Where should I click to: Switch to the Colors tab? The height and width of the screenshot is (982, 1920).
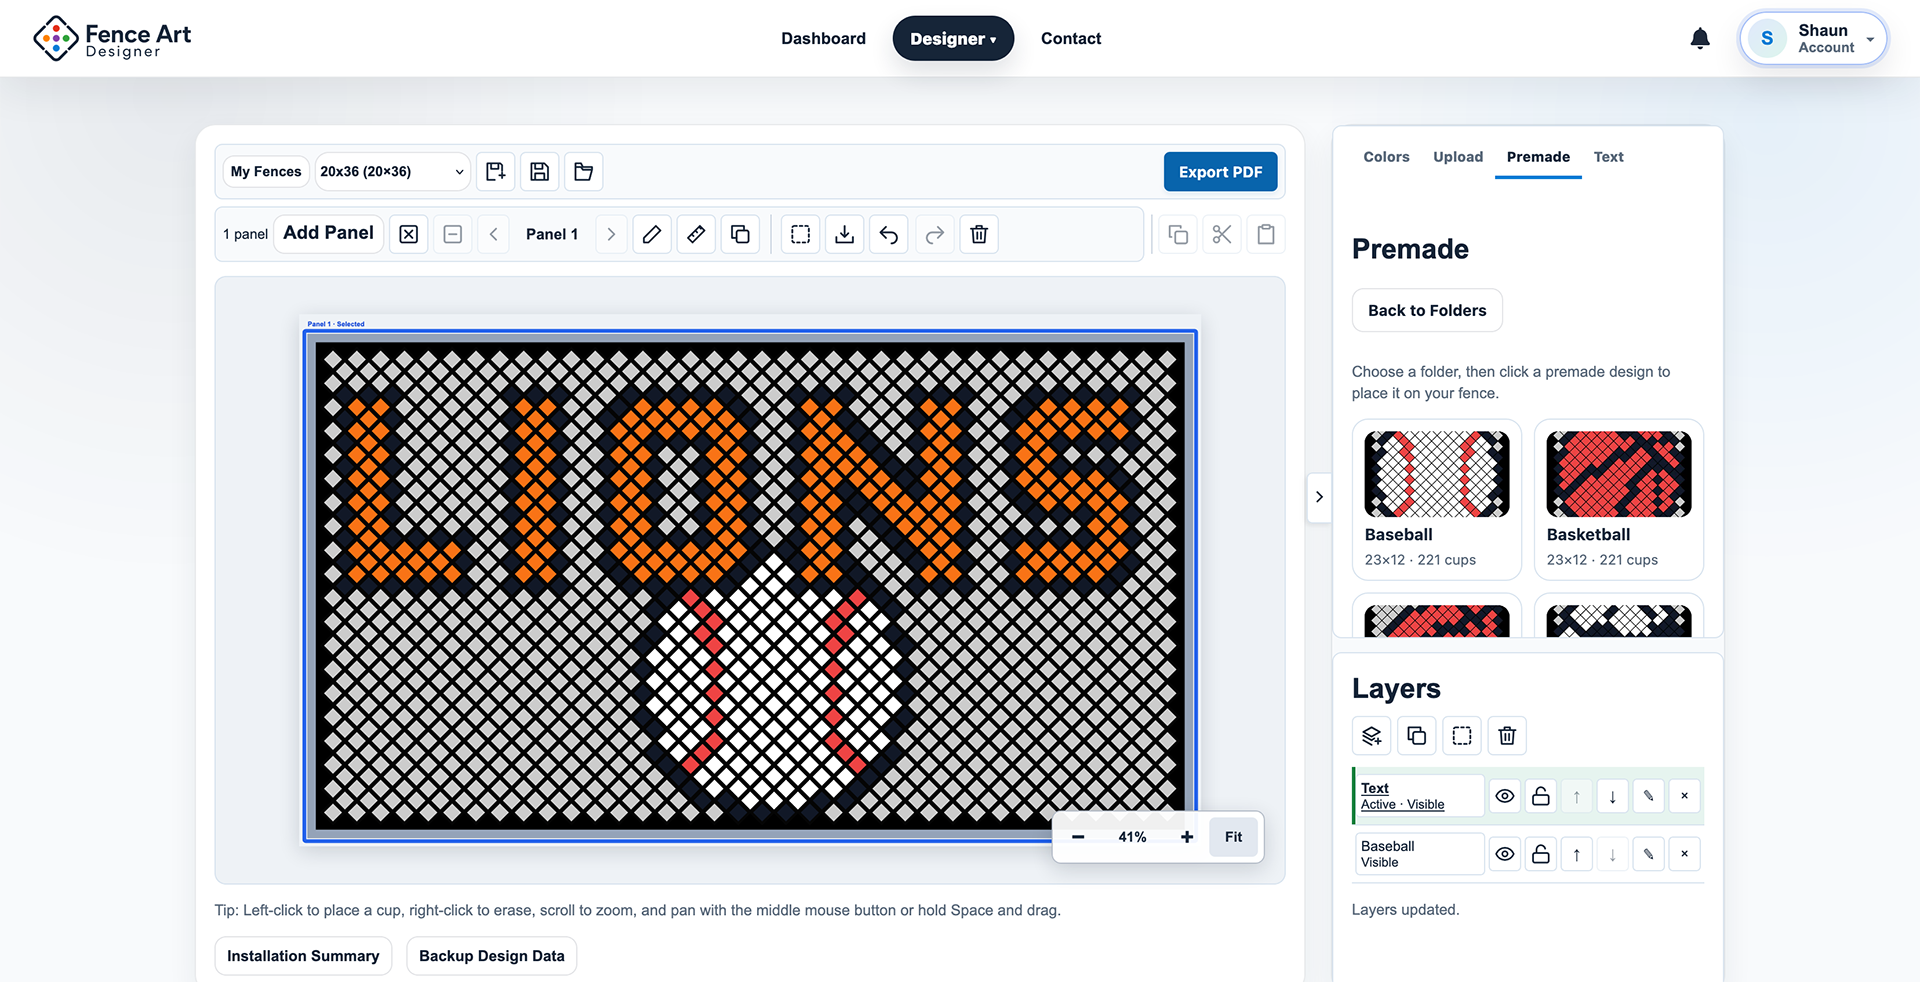(1386, 157)
